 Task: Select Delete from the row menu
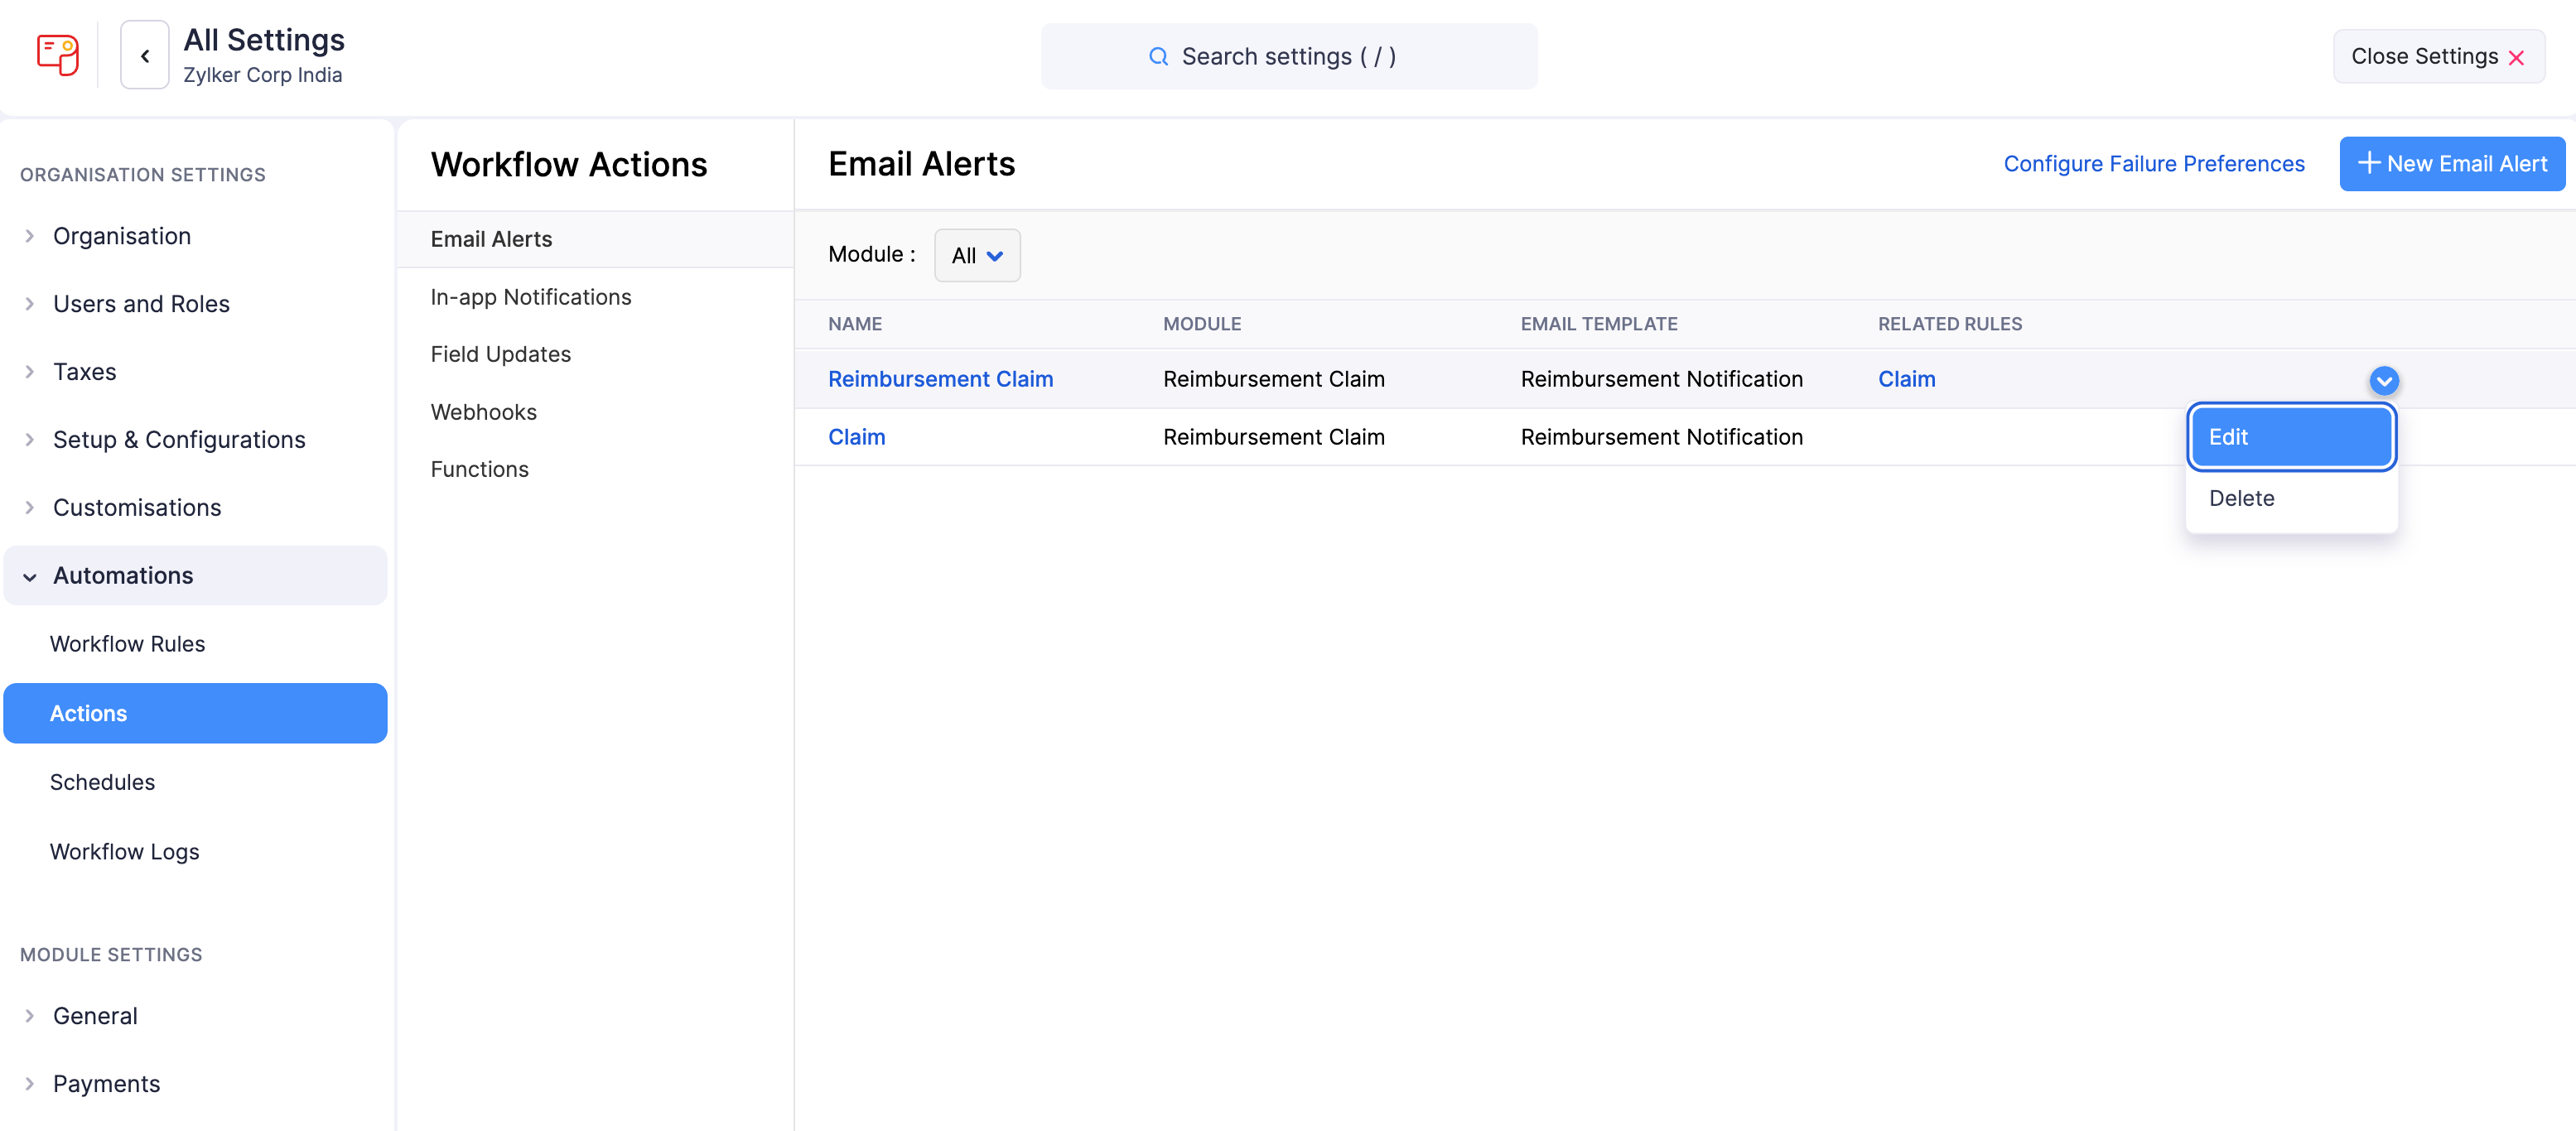[2291, 498]
